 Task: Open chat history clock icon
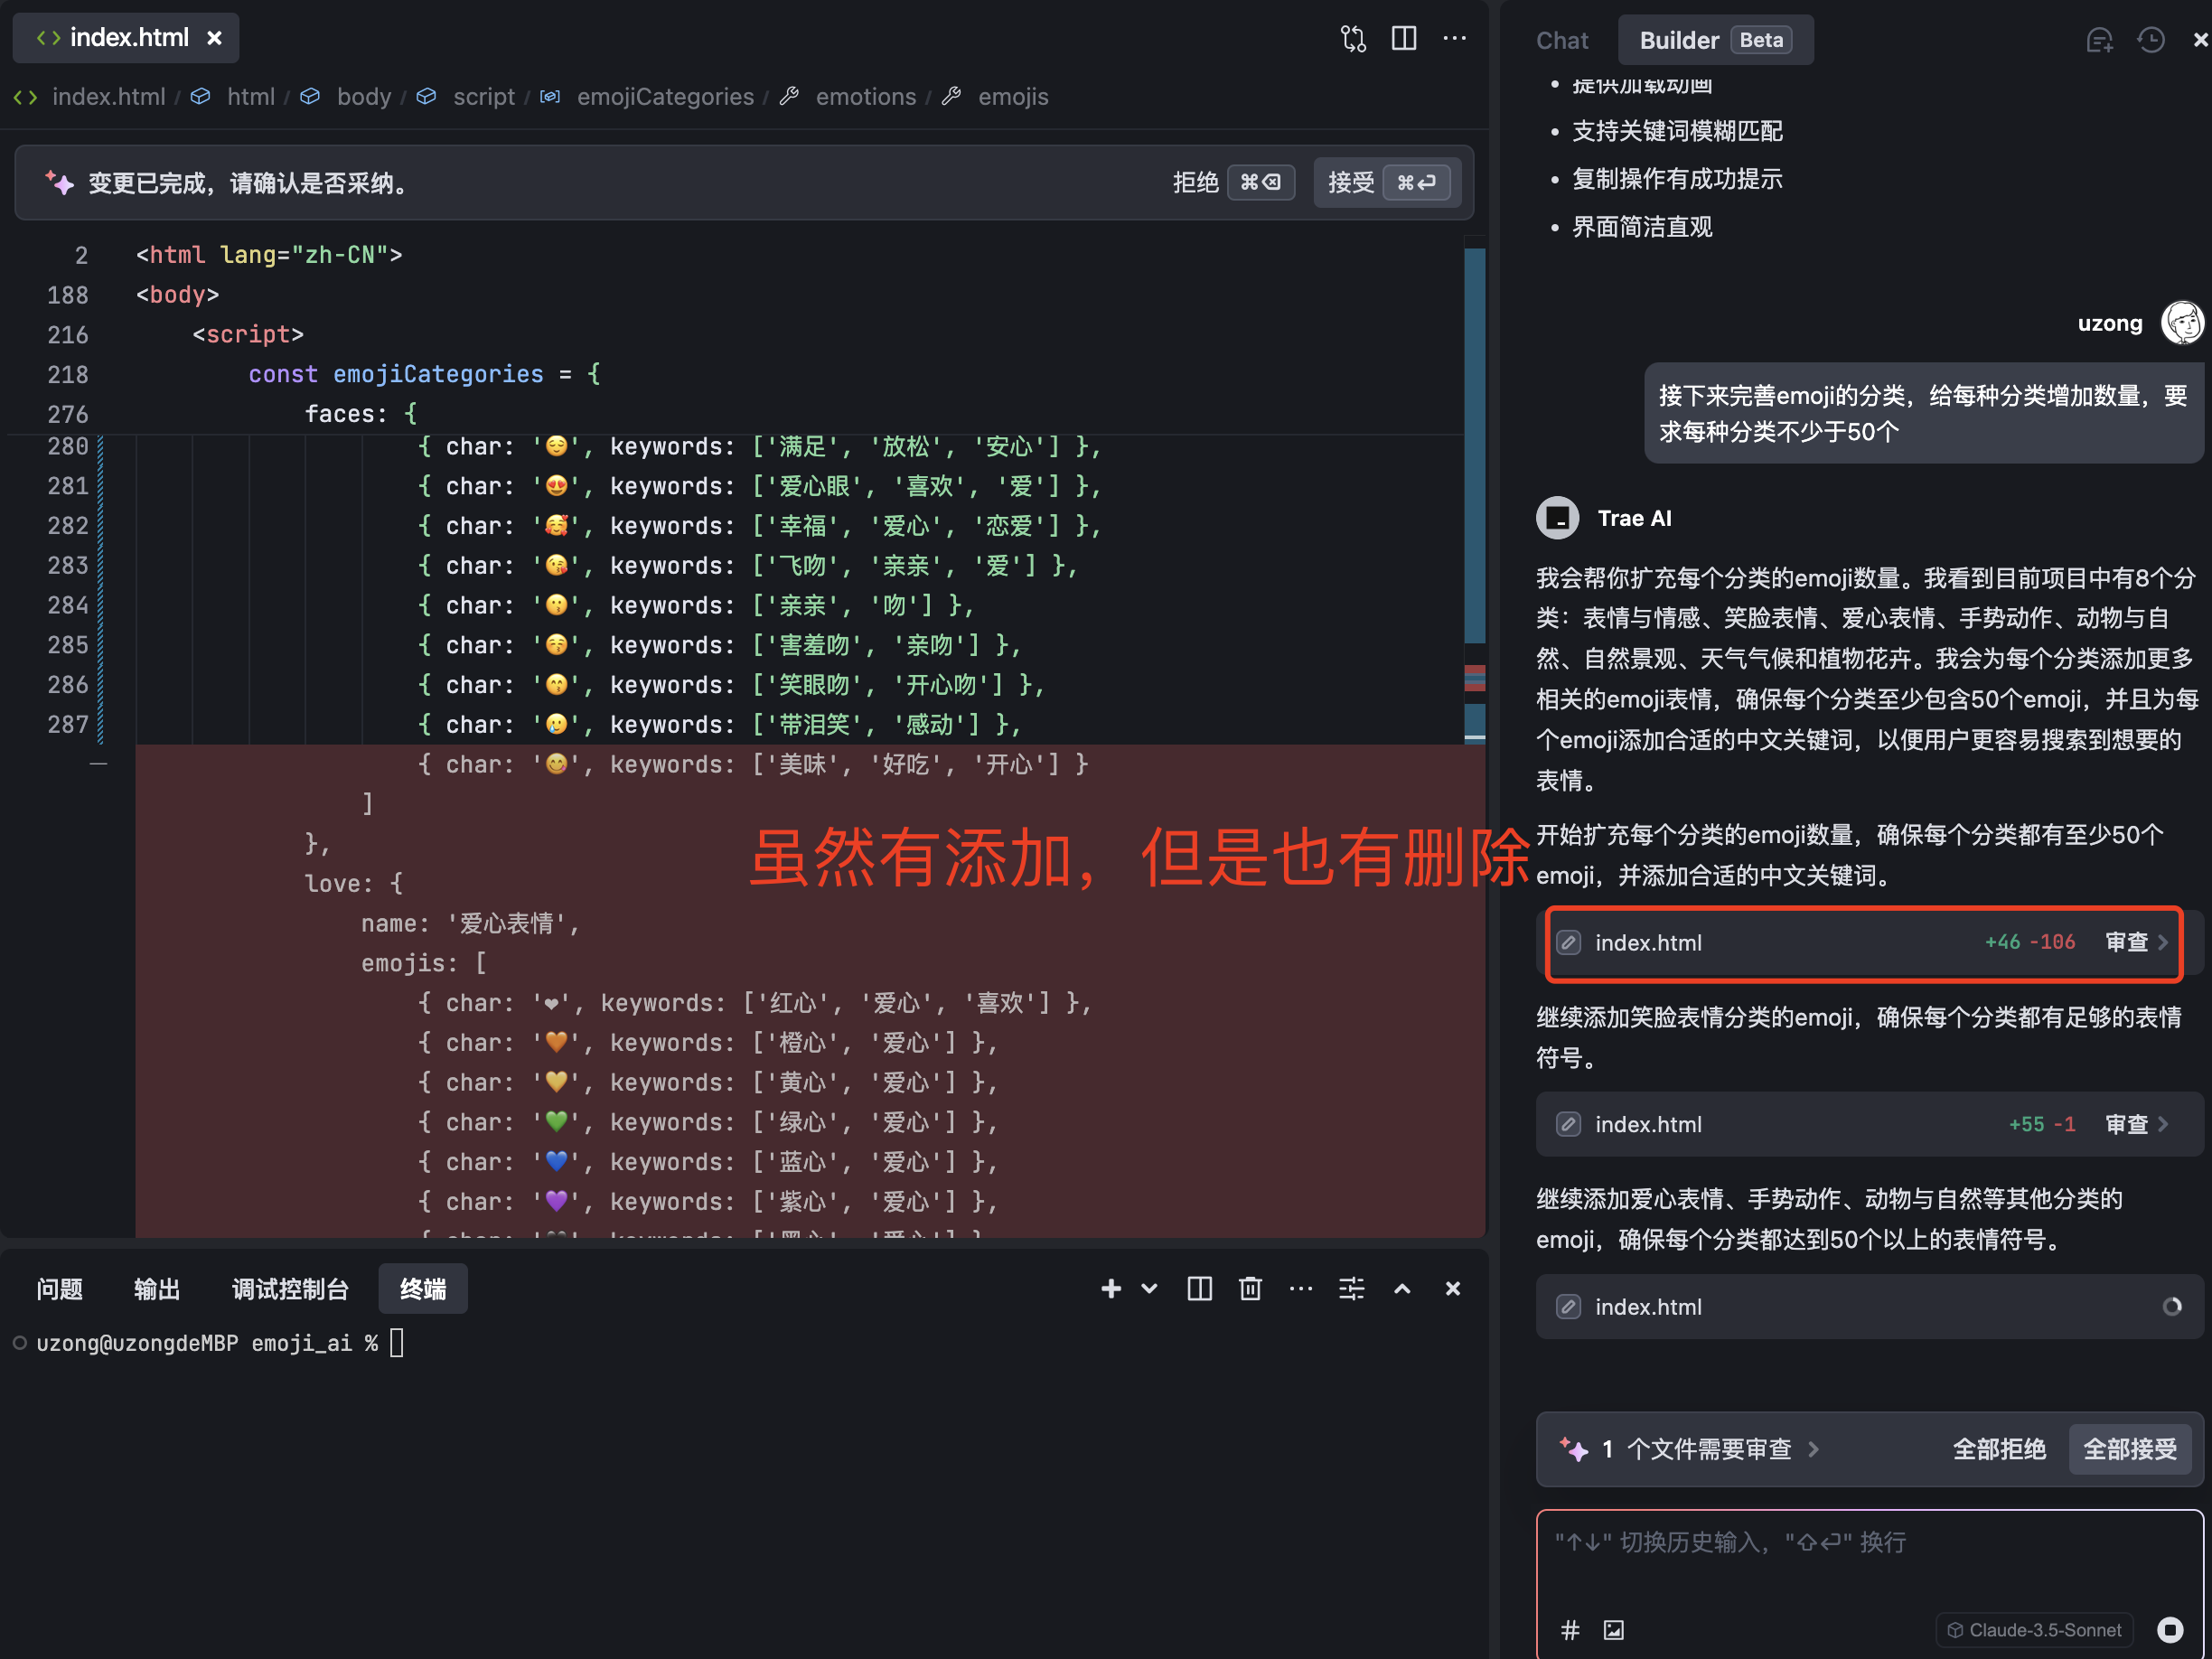point(2150,40)
